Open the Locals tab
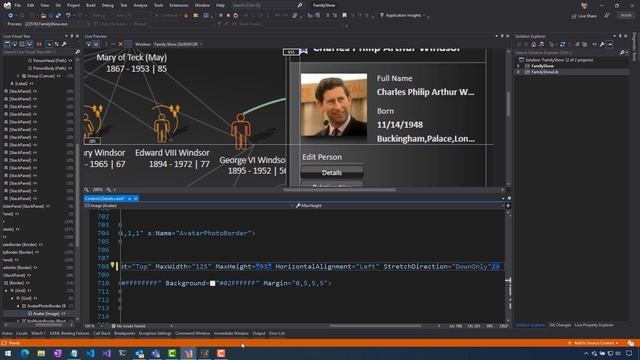This screenshot has height=360, width=640. coord(22,333)
